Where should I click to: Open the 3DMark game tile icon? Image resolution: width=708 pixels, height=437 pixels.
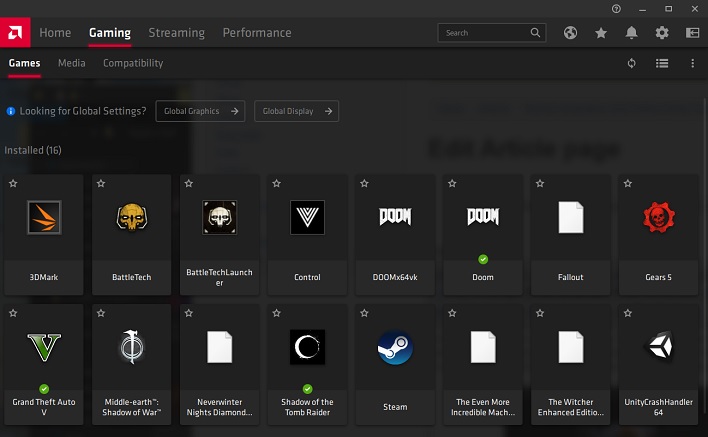[x=44, y=217]
